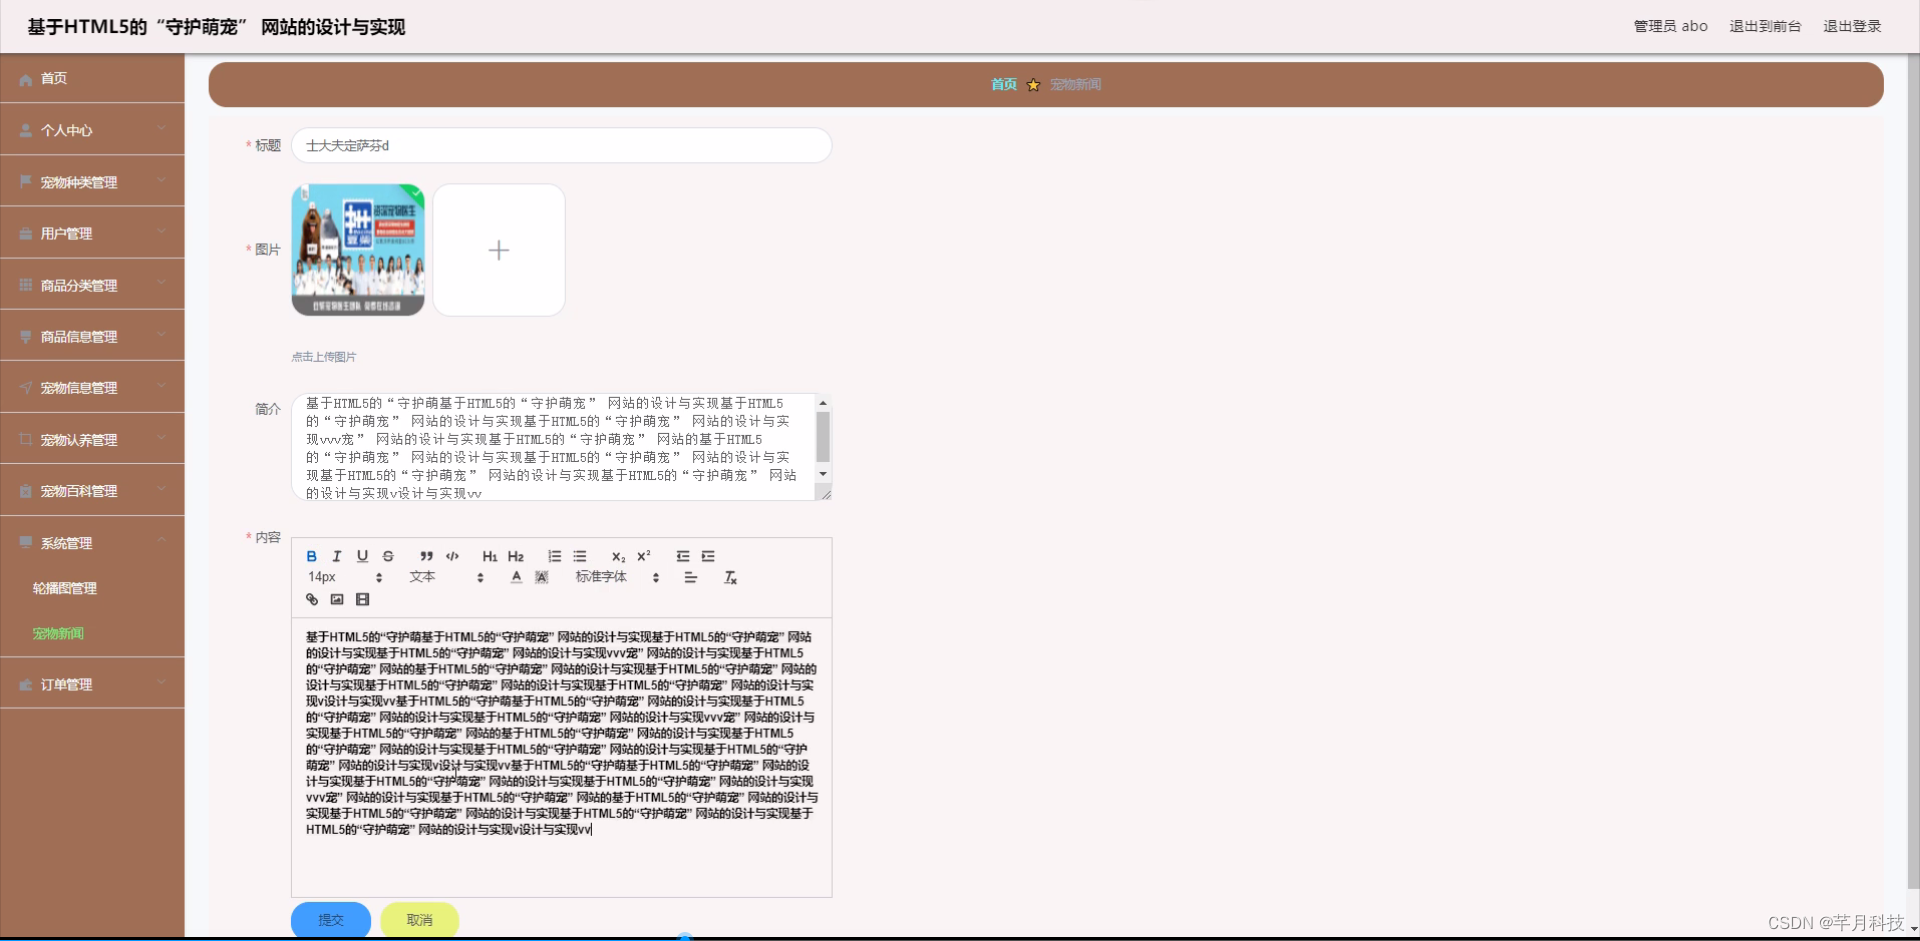Insert an ordered list

(x=554, y=556)
